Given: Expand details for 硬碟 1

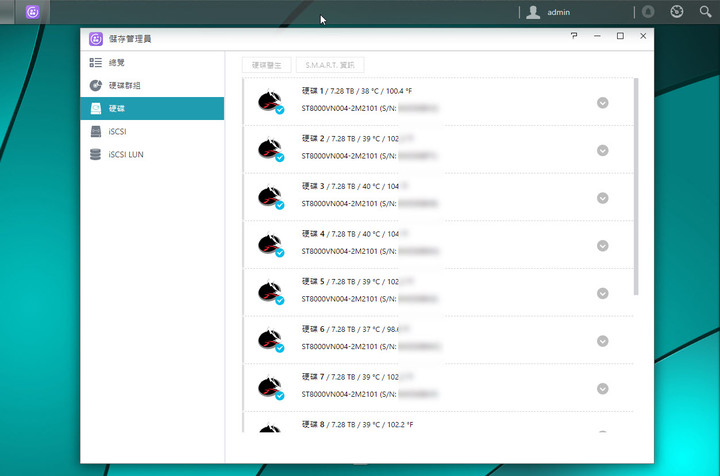Looking at the screenshot, I should [x=602, y=103].
